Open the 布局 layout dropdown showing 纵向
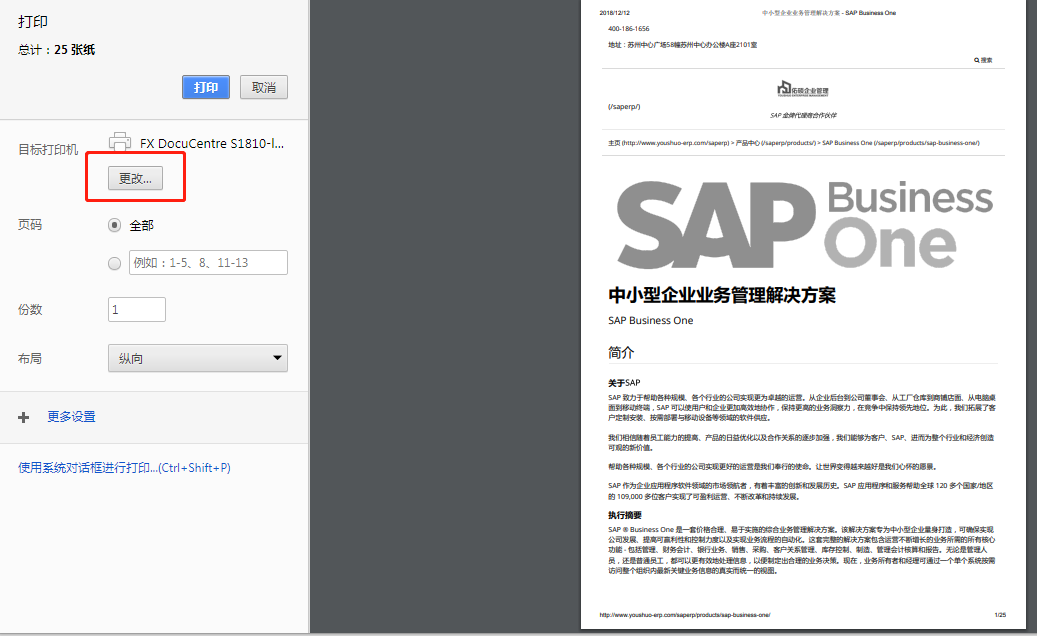This screenshot has height=636, width=1037. [x=198, y=358]
